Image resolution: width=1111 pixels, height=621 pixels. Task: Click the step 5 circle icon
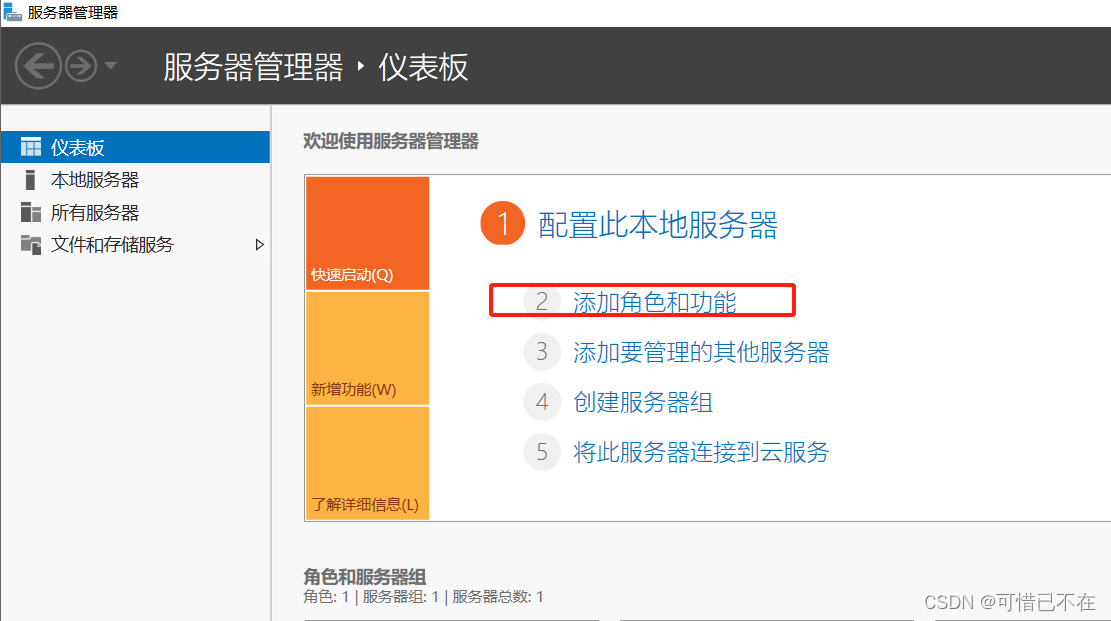[542, 452]
